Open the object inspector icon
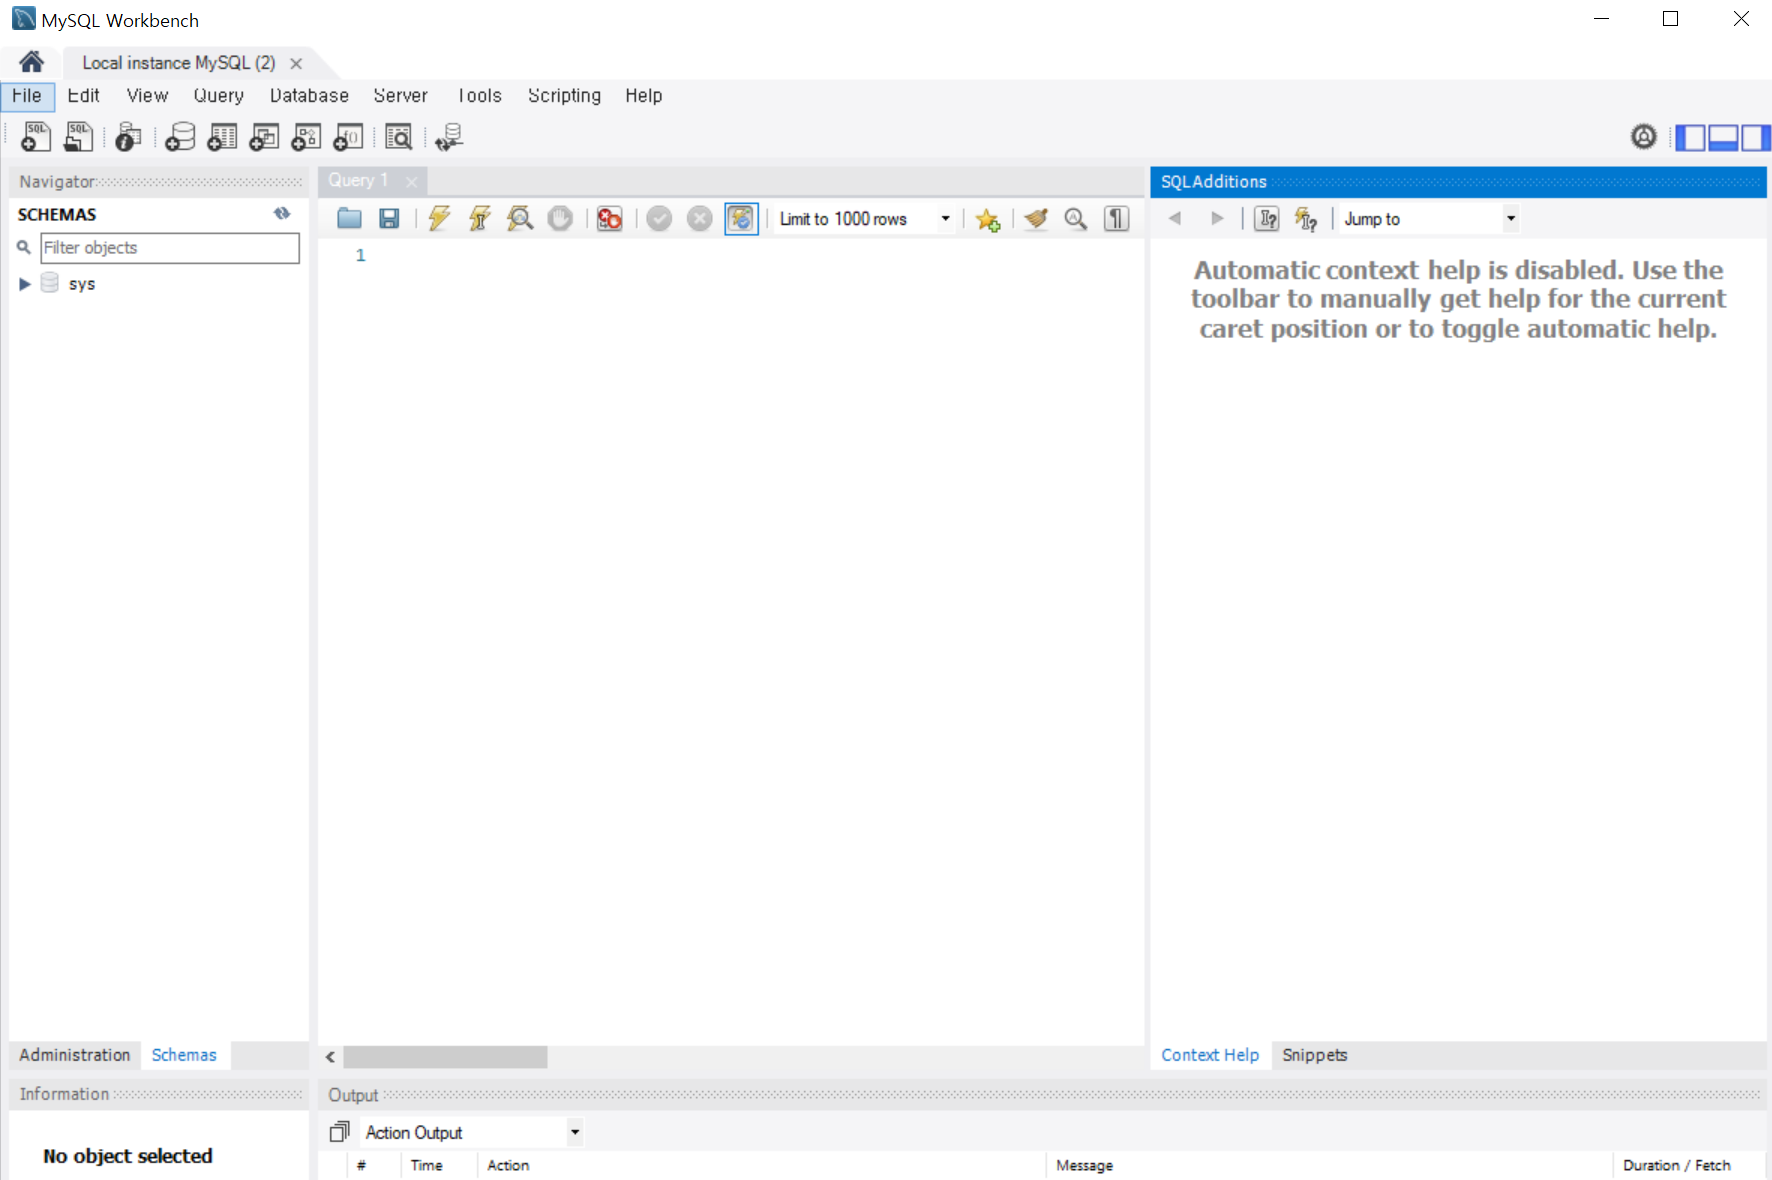The width and height of the screenshot is (1772, 1180). tap(128, 136)
